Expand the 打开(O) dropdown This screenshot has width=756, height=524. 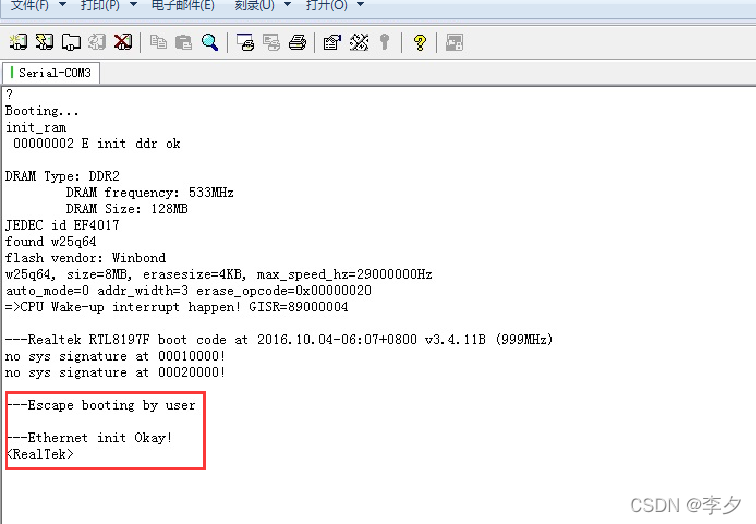[x=360, y=4]
